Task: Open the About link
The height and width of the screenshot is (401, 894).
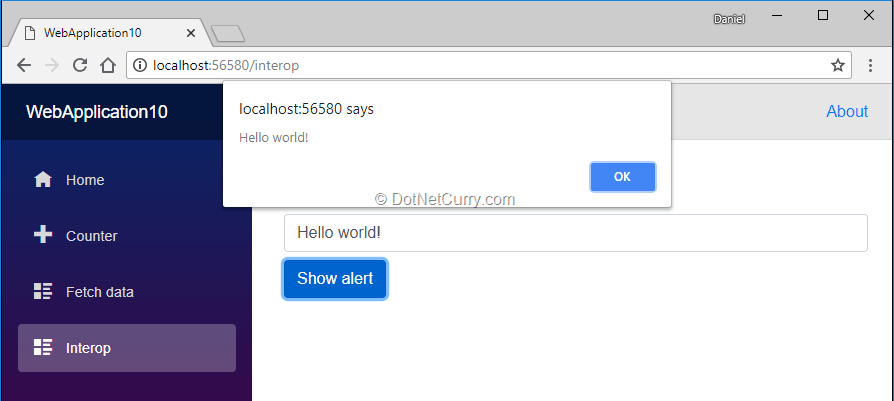Action: [847, 111]
